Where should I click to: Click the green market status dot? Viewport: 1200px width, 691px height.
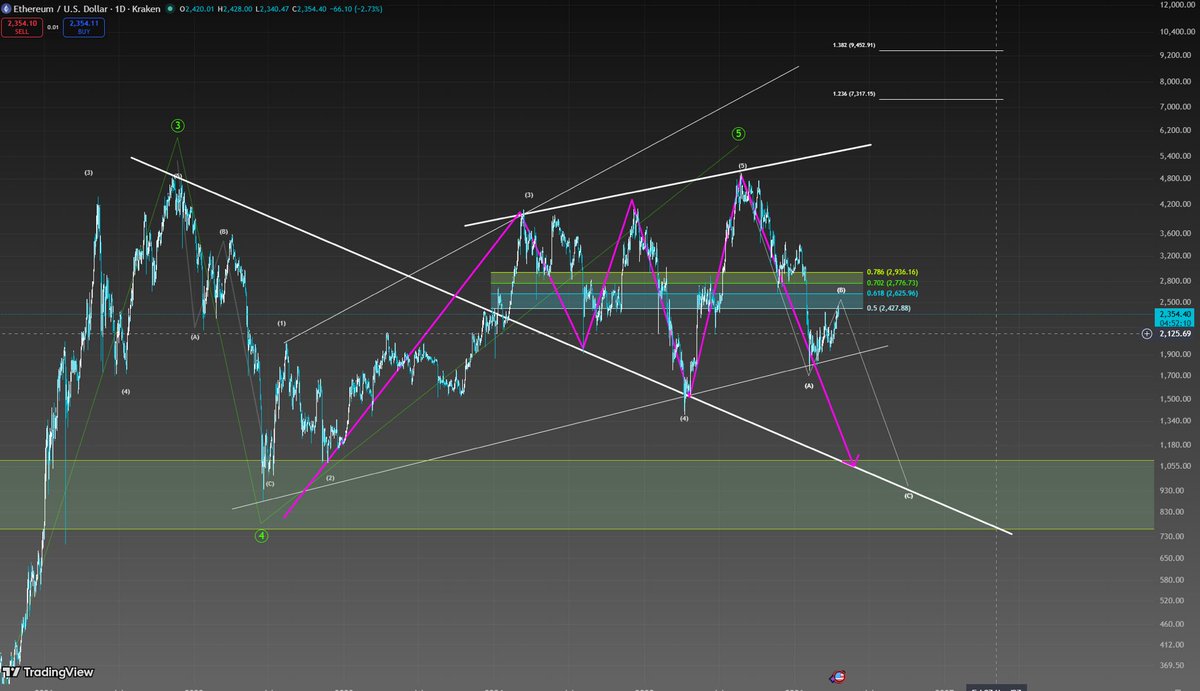click(169, 8)
